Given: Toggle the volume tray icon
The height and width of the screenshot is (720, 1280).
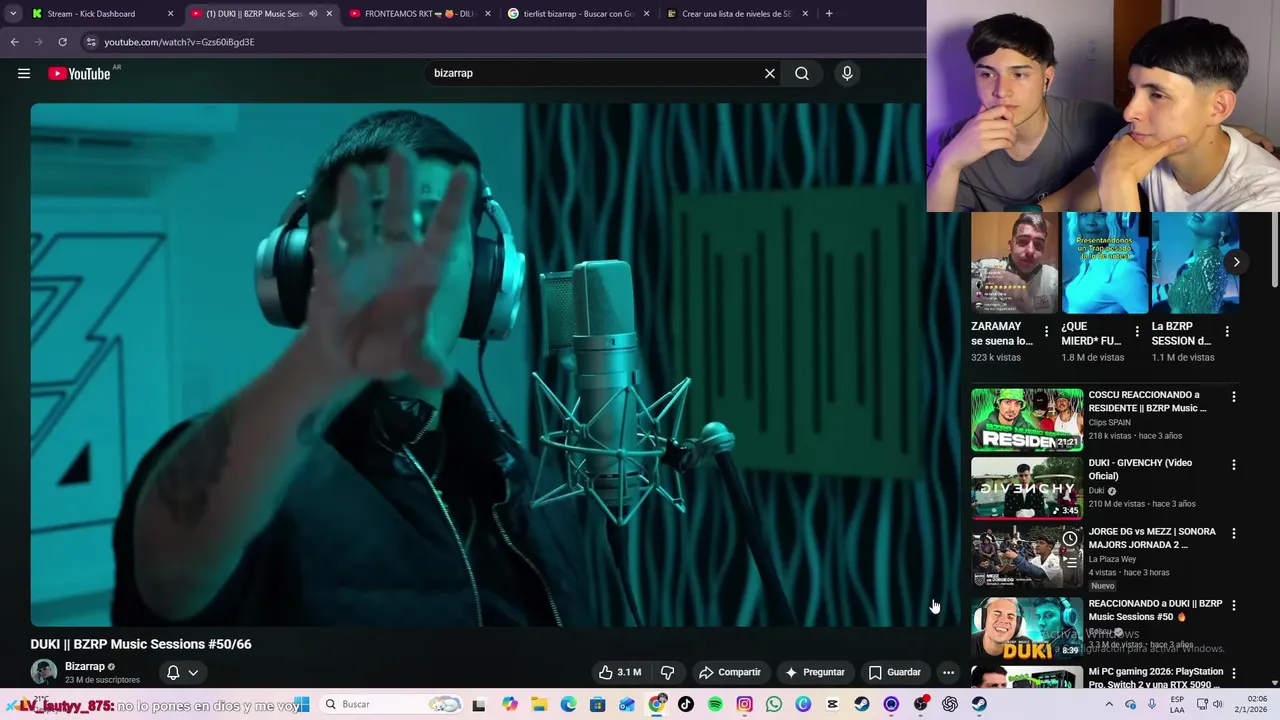Looking at the screenshot, I should pos(1217,704).
